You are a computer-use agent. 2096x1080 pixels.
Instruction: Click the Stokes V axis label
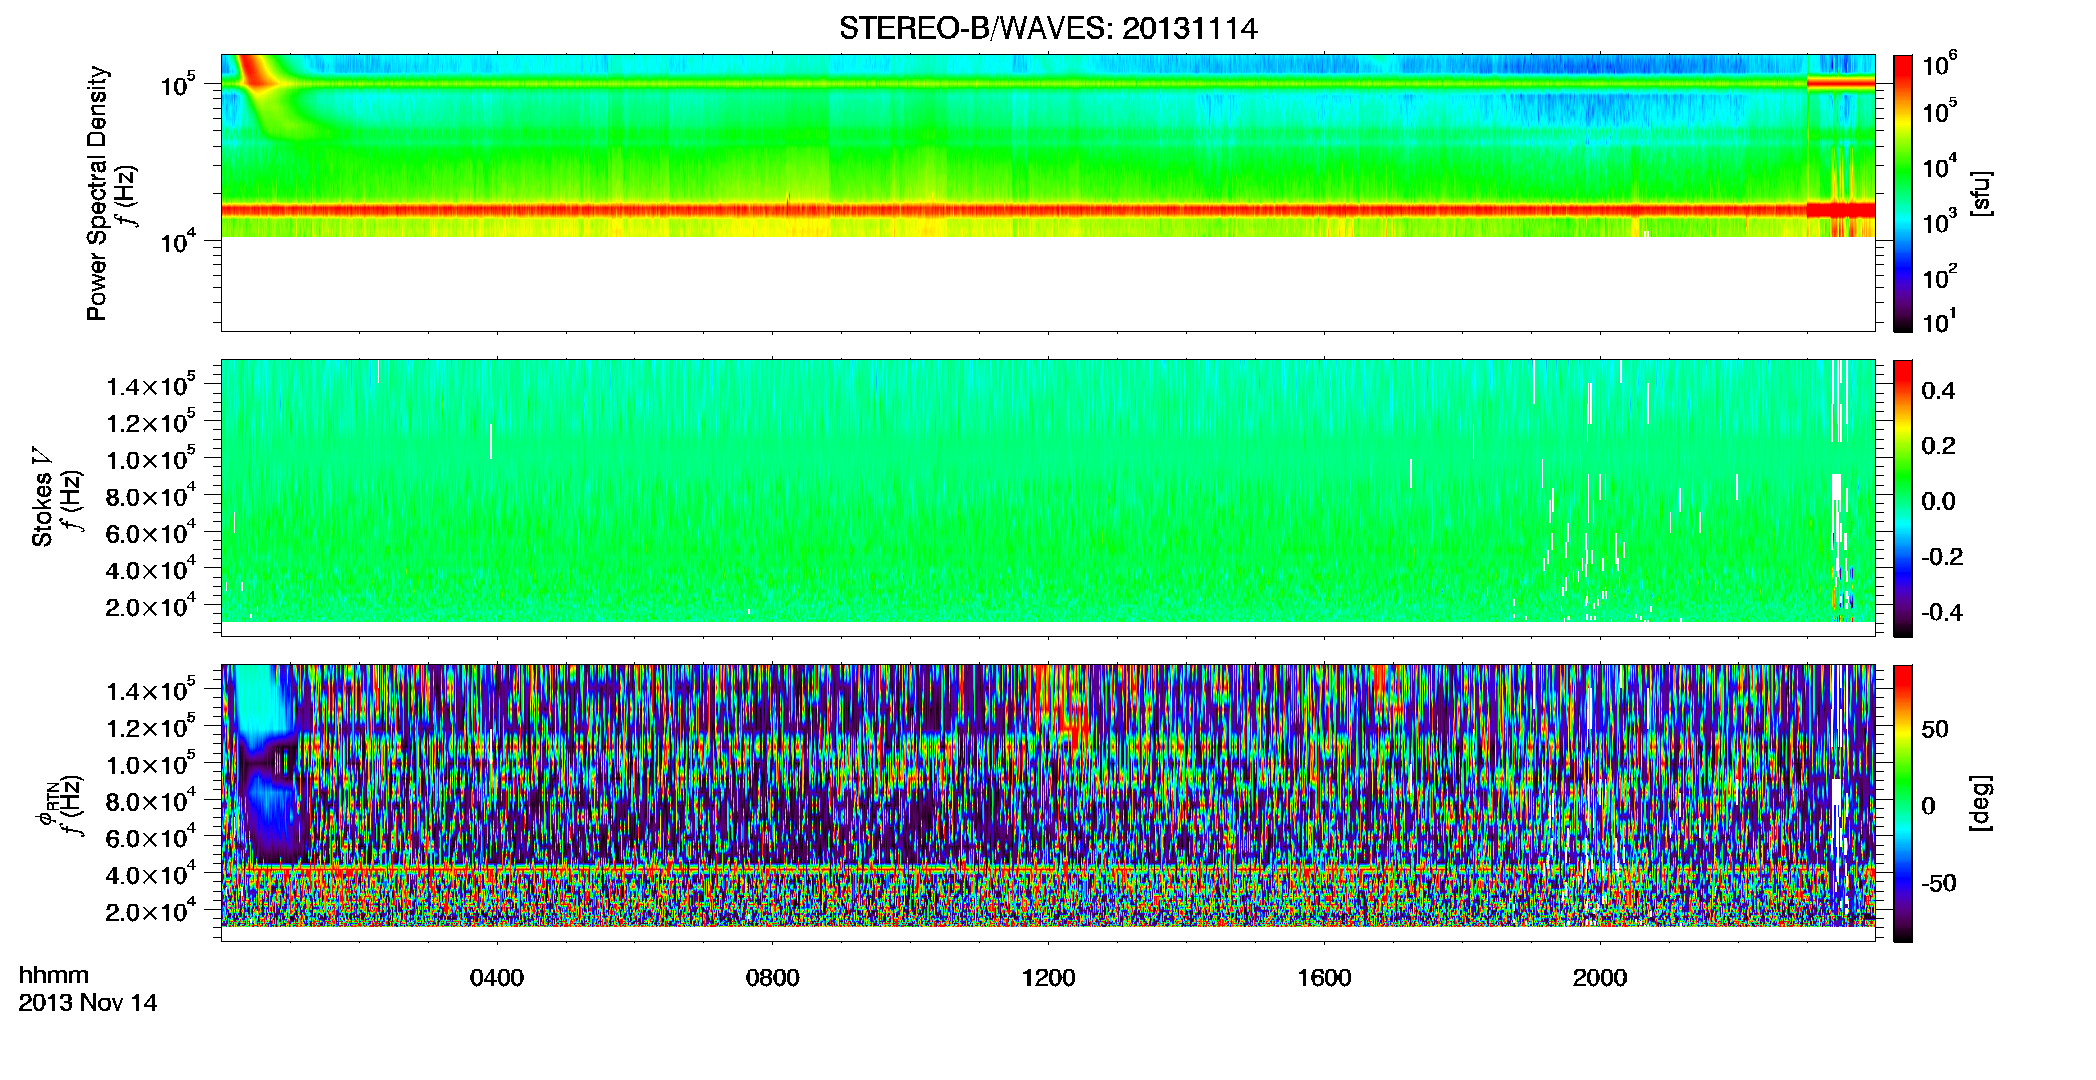[43, 497]
